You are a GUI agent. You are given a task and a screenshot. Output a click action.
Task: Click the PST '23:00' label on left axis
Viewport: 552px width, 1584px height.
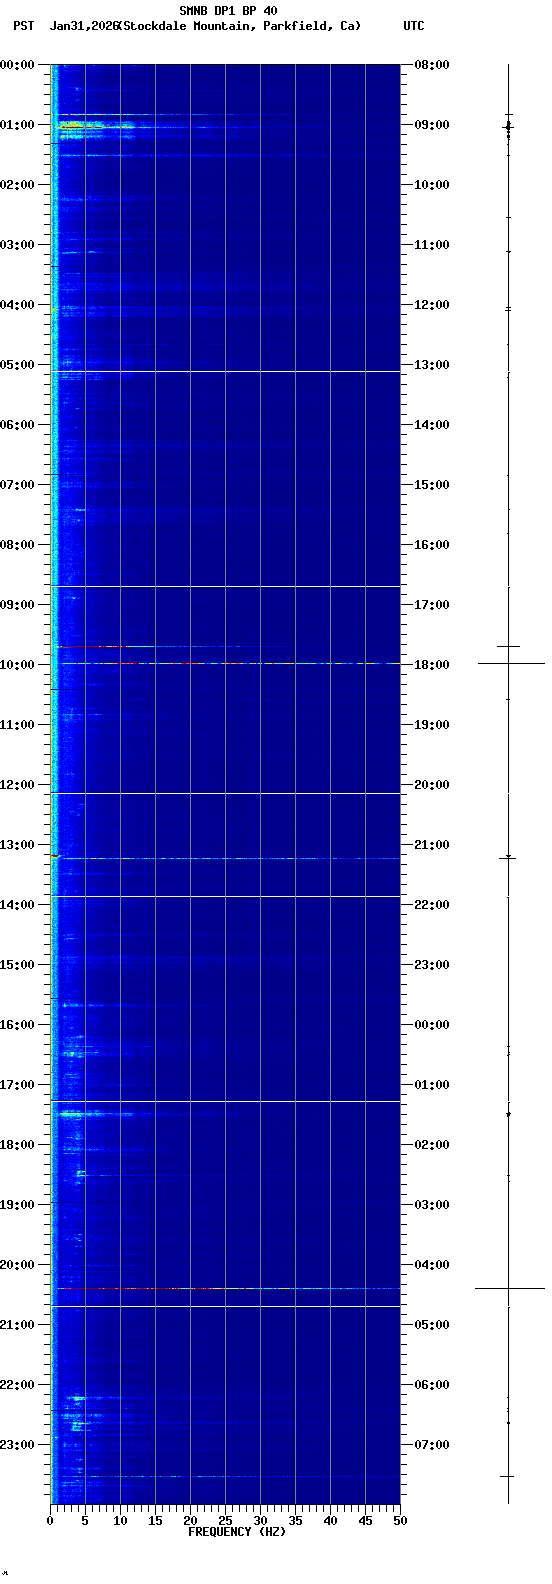[18, 1445]
